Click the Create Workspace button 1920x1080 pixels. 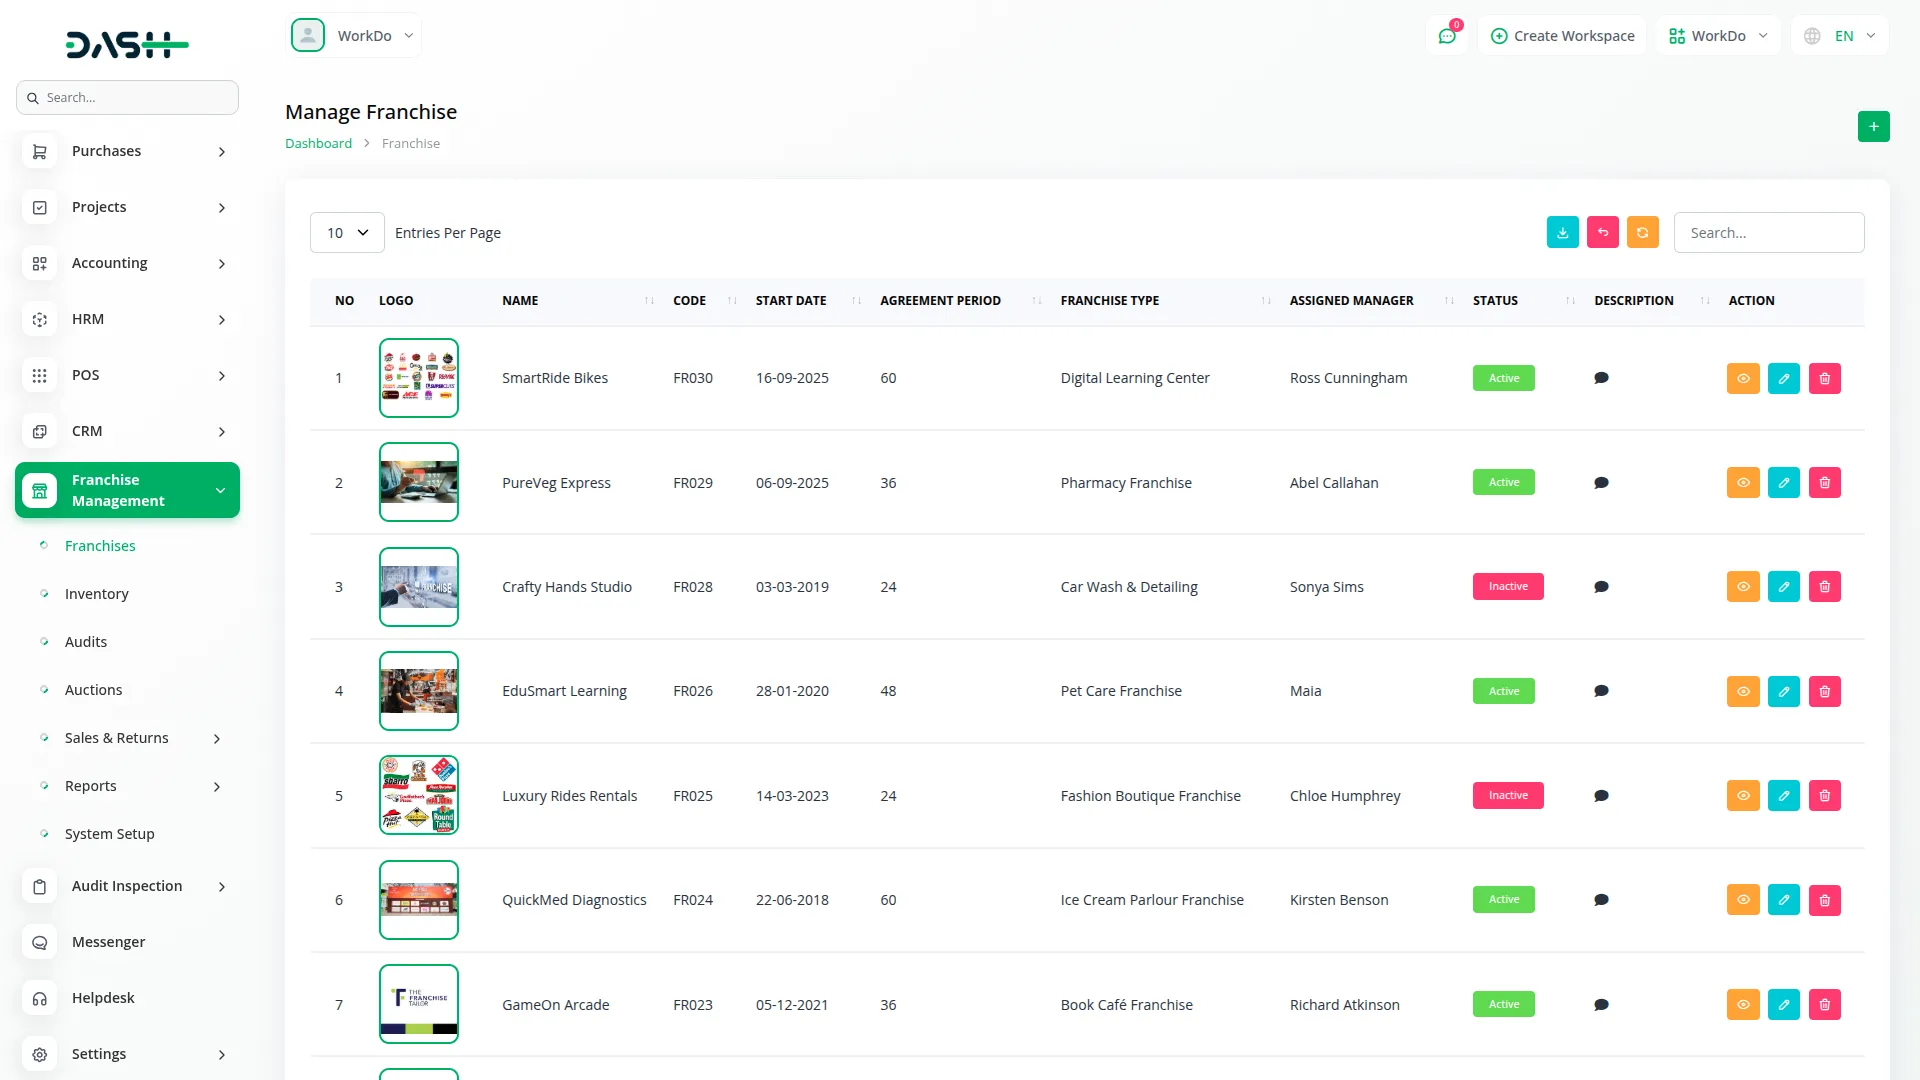point(1562,36)
